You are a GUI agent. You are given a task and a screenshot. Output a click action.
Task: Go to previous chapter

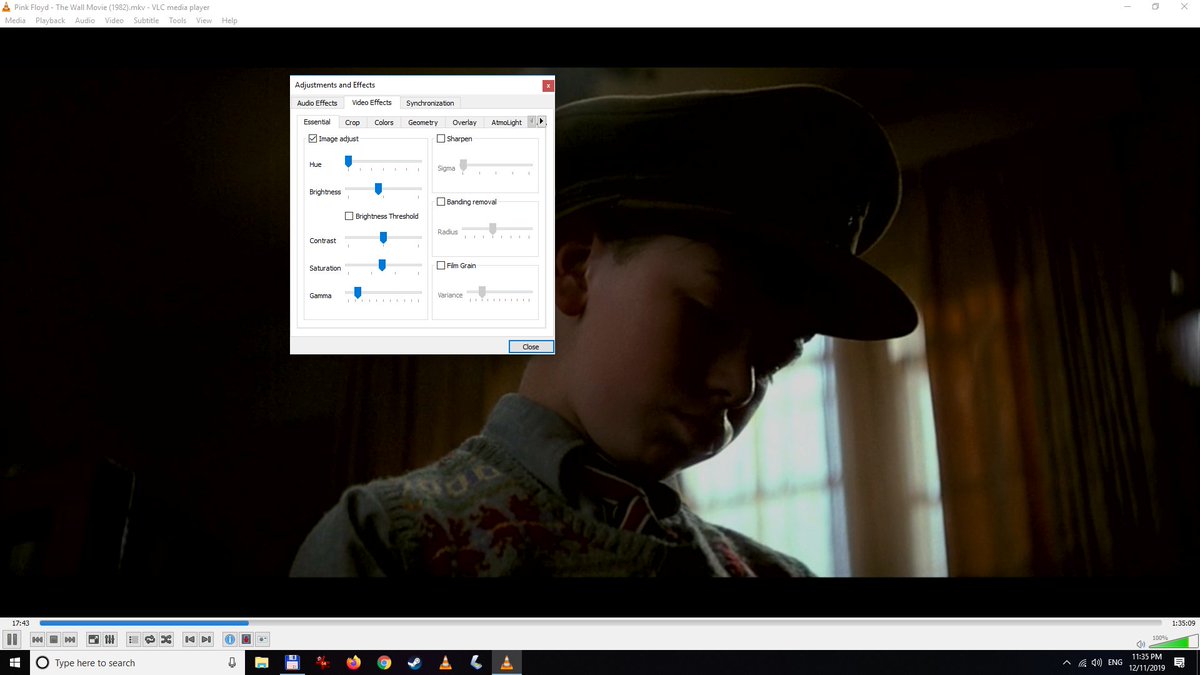pyautogui.click(x=190, y=639)
